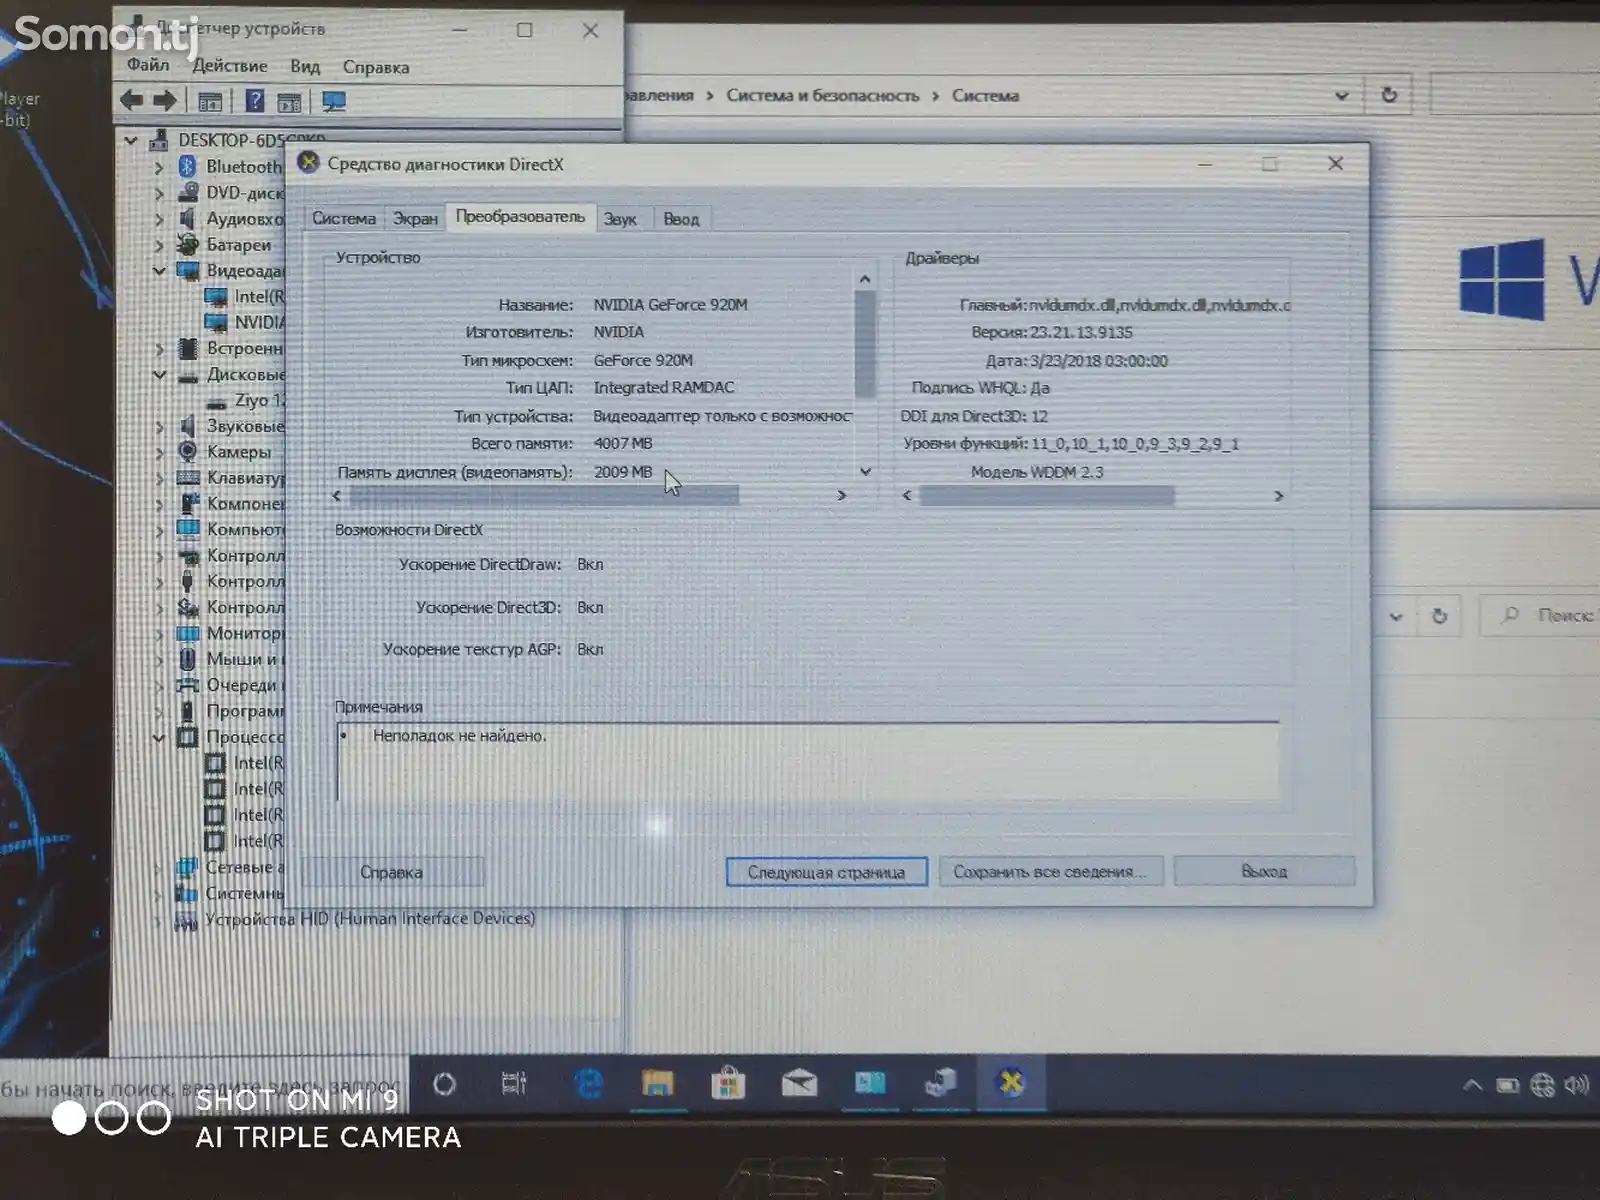
Task: Click scroll-down arrow in device info panel
Action: pos(865,471)
